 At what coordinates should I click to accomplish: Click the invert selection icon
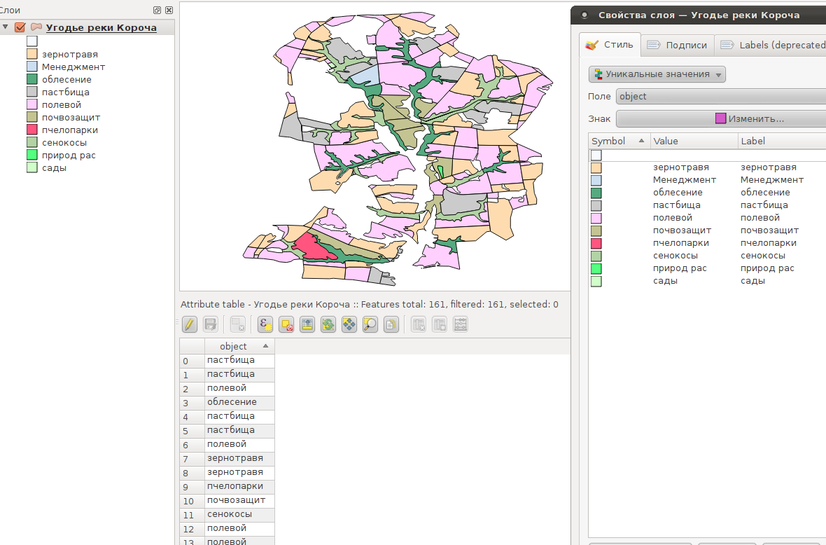click(x=328, y=324)
